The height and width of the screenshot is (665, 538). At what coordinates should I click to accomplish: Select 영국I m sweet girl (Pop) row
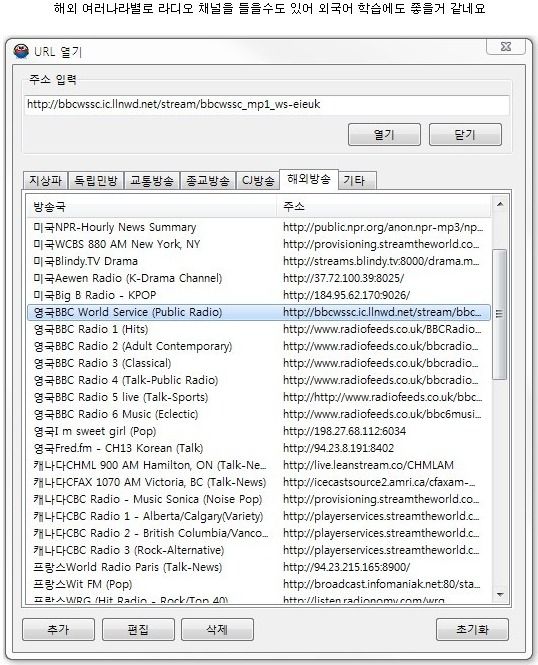259,431
